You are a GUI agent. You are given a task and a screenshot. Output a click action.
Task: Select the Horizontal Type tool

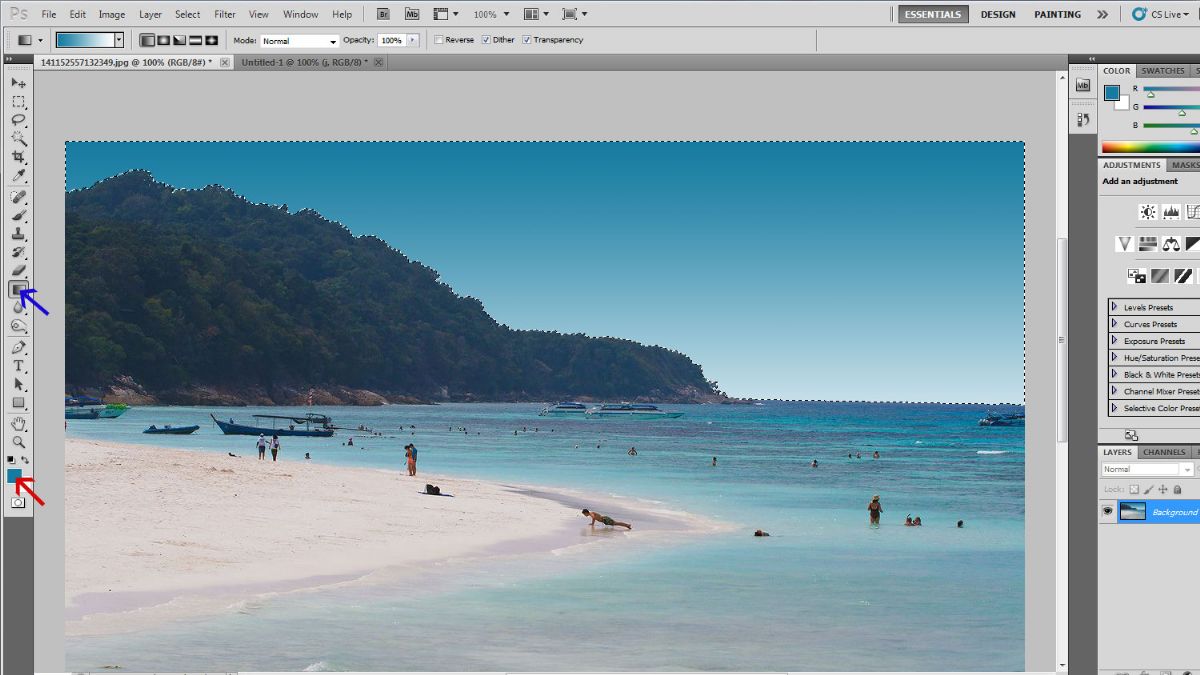click(x=18, y=366)
